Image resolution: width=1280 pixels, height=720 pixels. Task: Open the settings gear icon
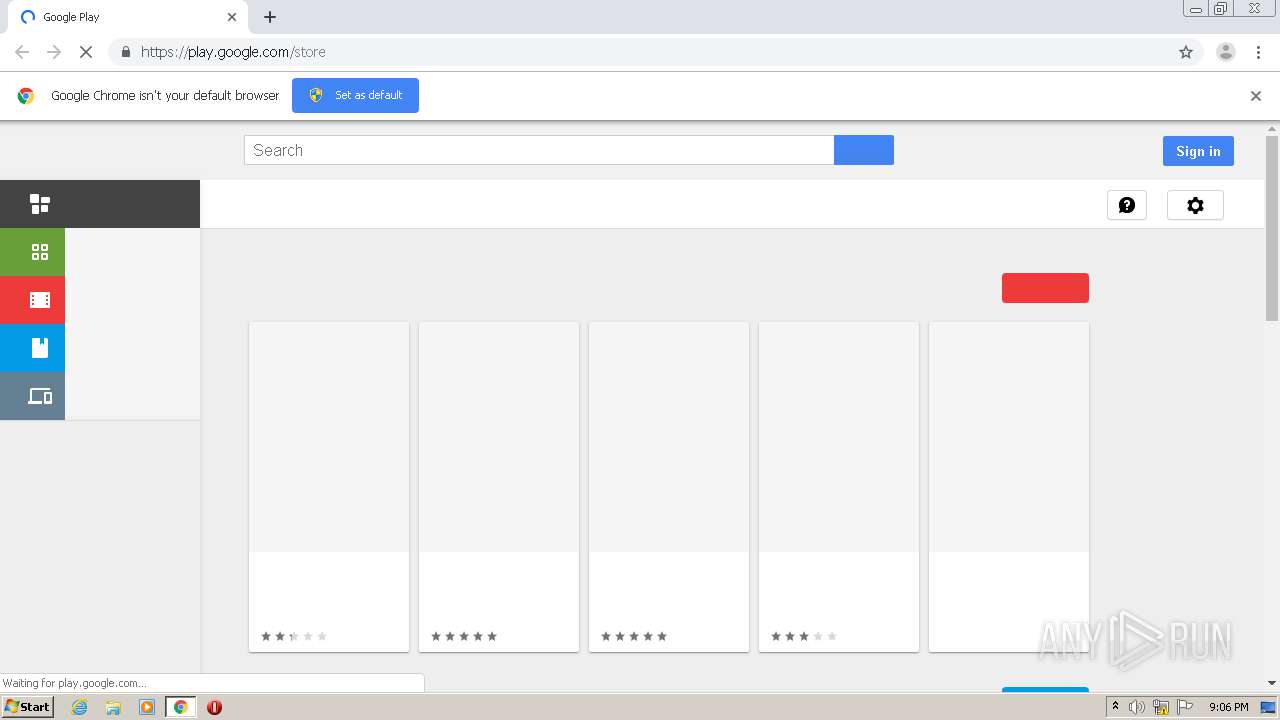point(1195,205)
